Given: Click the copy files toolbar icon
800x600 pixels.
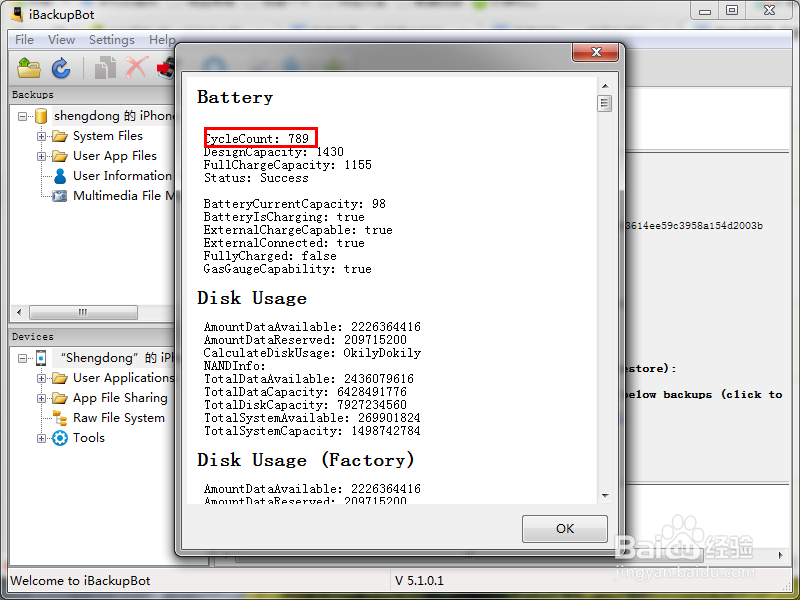Looking at the screenshot, I should (x=106, y=67).
